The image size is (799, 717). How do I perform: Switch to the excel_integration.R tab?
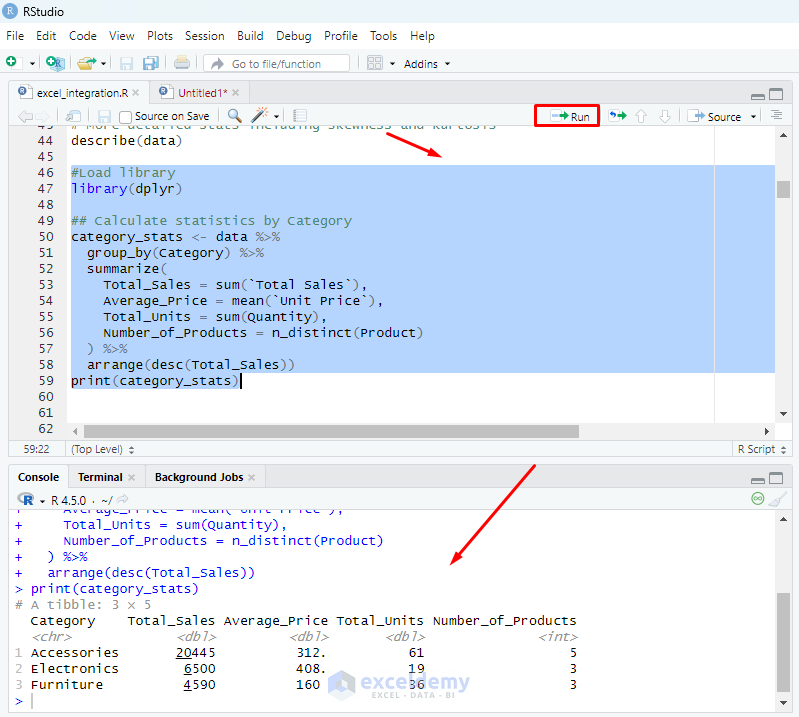click(82, 93)
